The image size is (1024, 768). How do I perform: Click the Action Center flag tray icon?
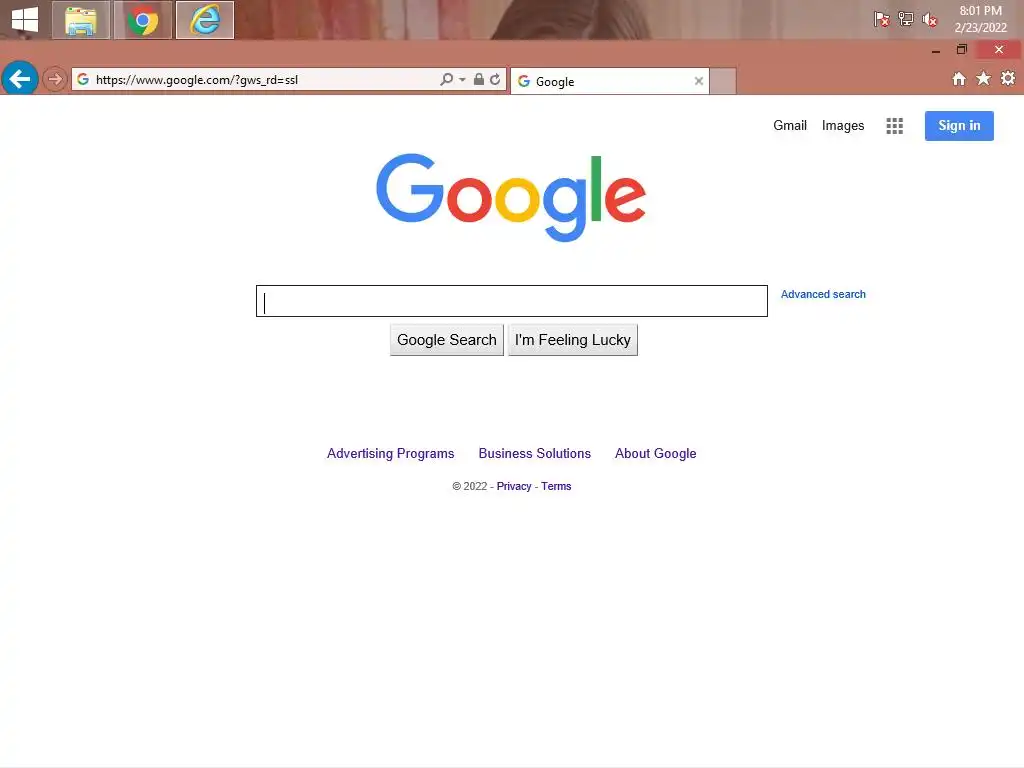(882, 20)
